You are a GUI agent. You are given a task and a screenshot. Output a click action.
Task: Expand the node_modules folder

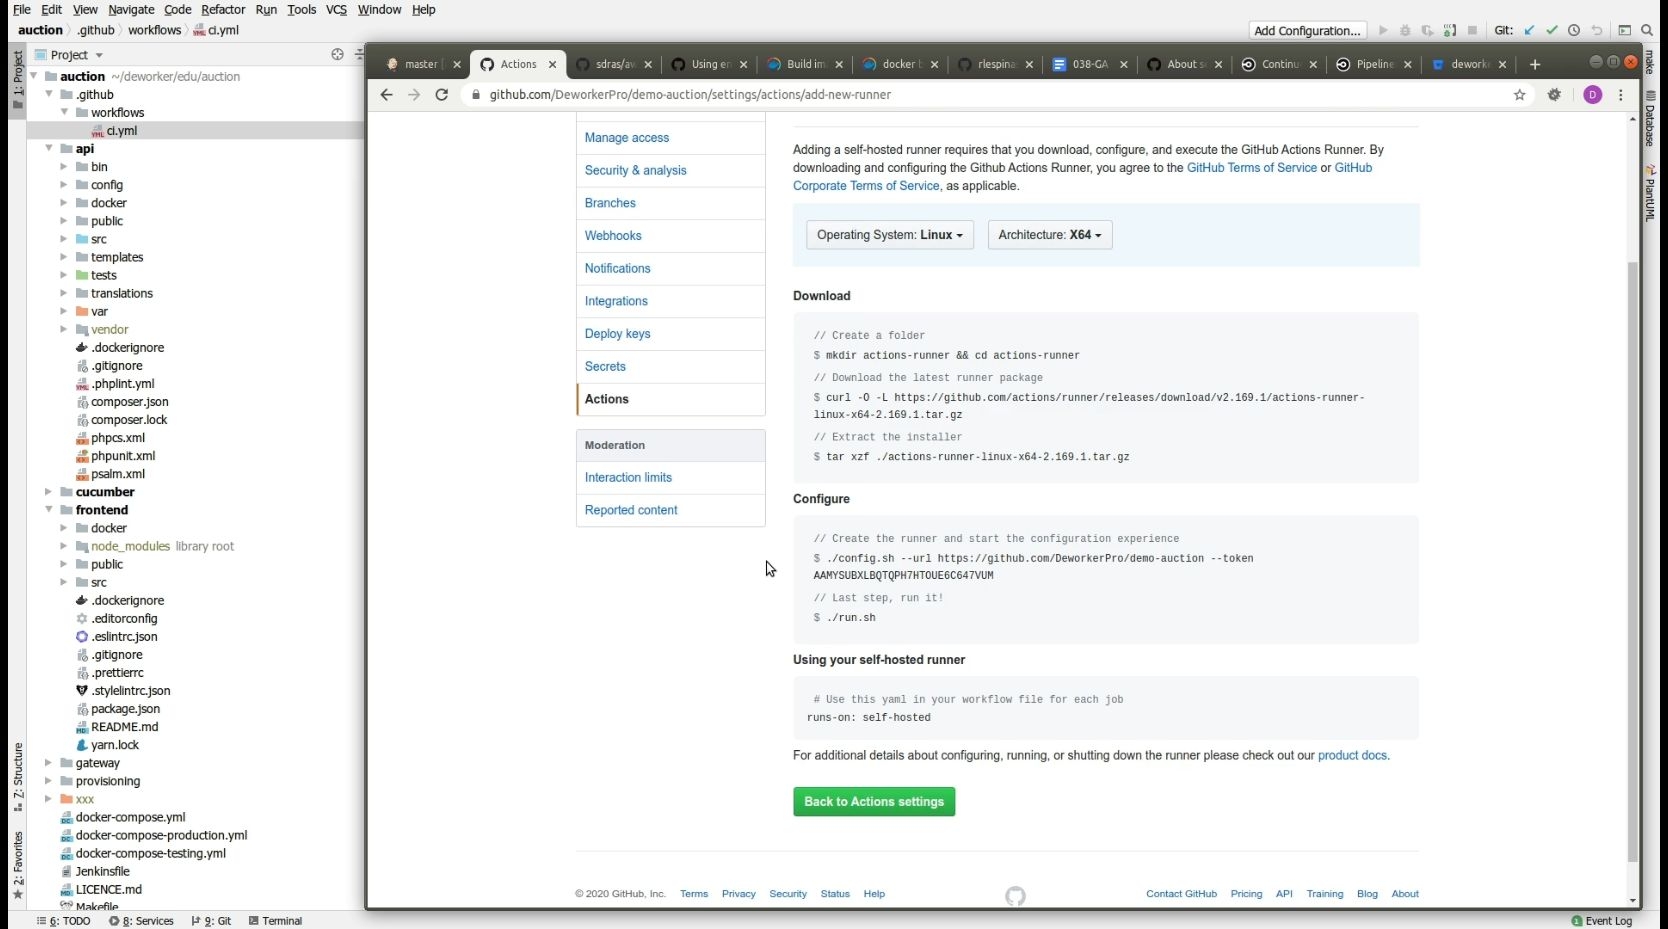point(64,546)
